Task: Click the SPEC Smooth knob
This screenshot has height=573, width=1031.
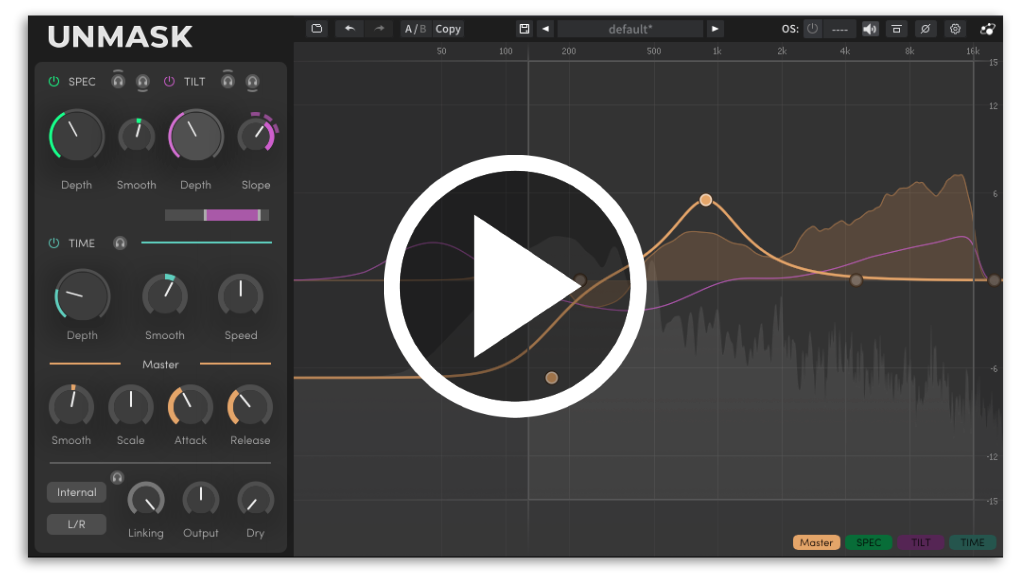Action: pyautogui.click(x=136, y=136)
